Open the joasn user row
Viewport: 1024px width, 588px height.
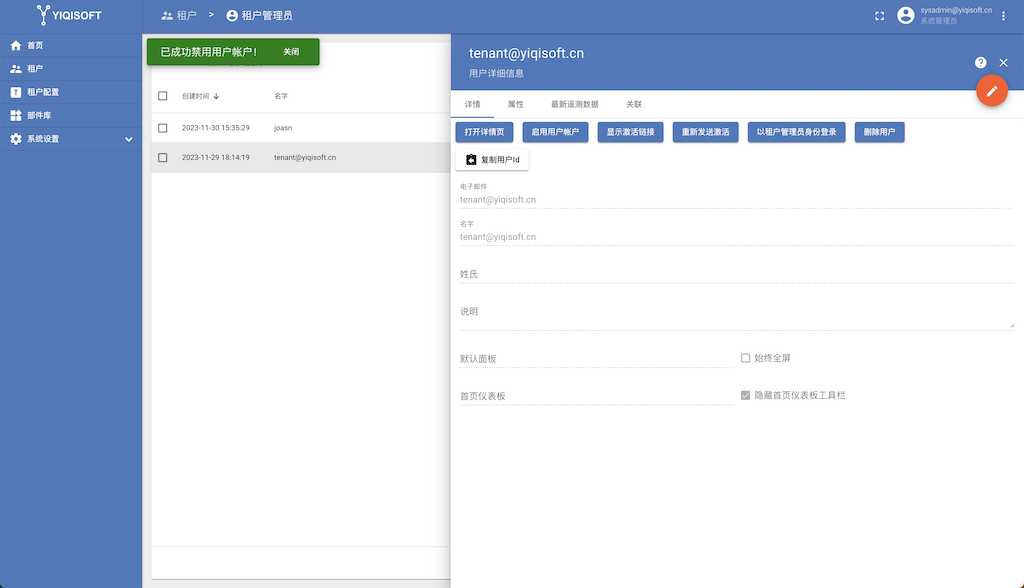pos(301,128)
